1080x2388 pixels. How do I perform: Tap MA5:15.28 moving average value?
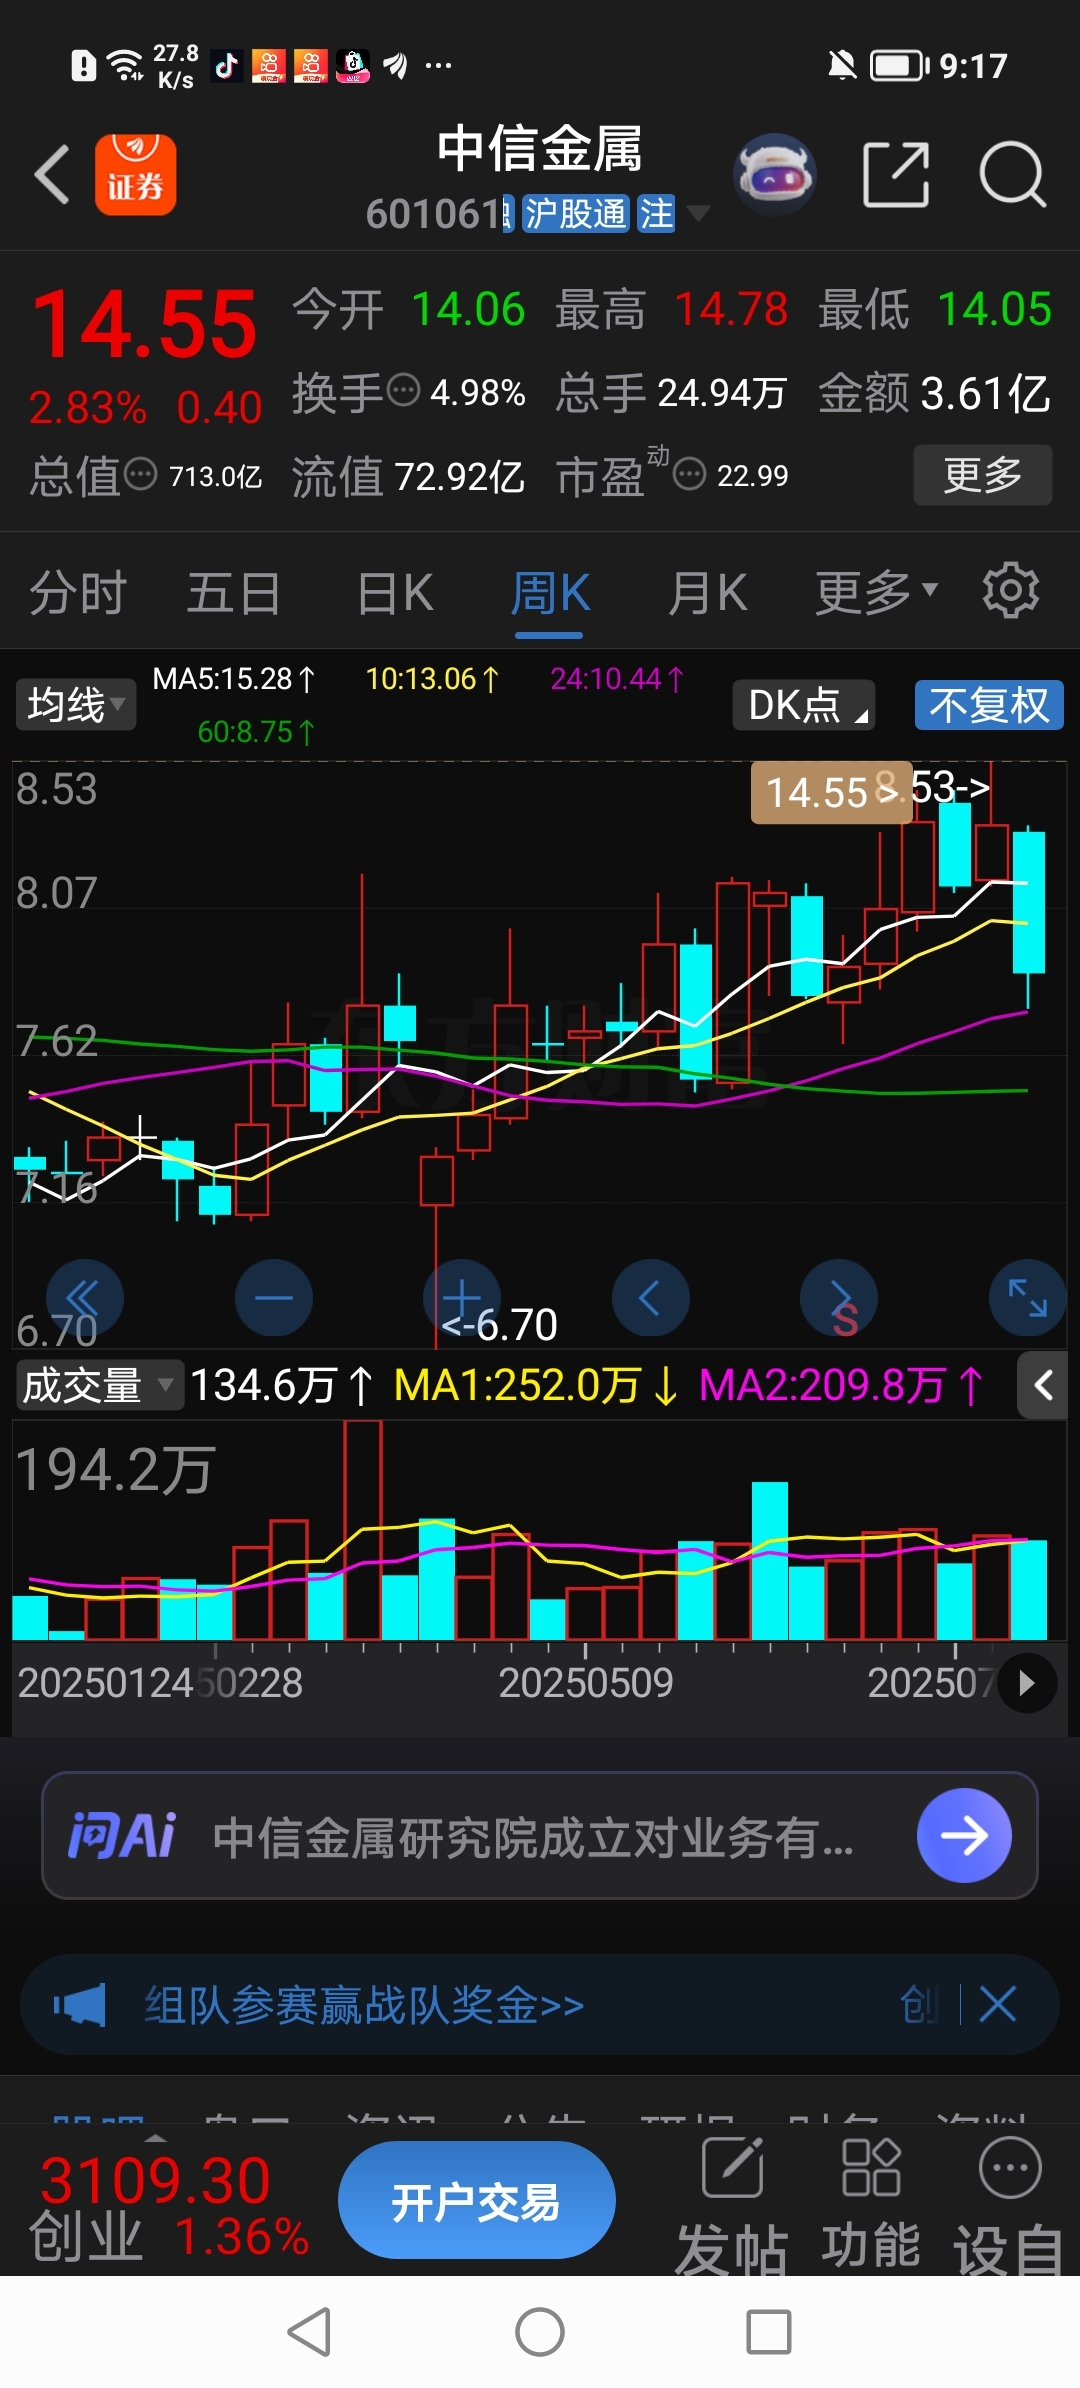click(234, 679)
